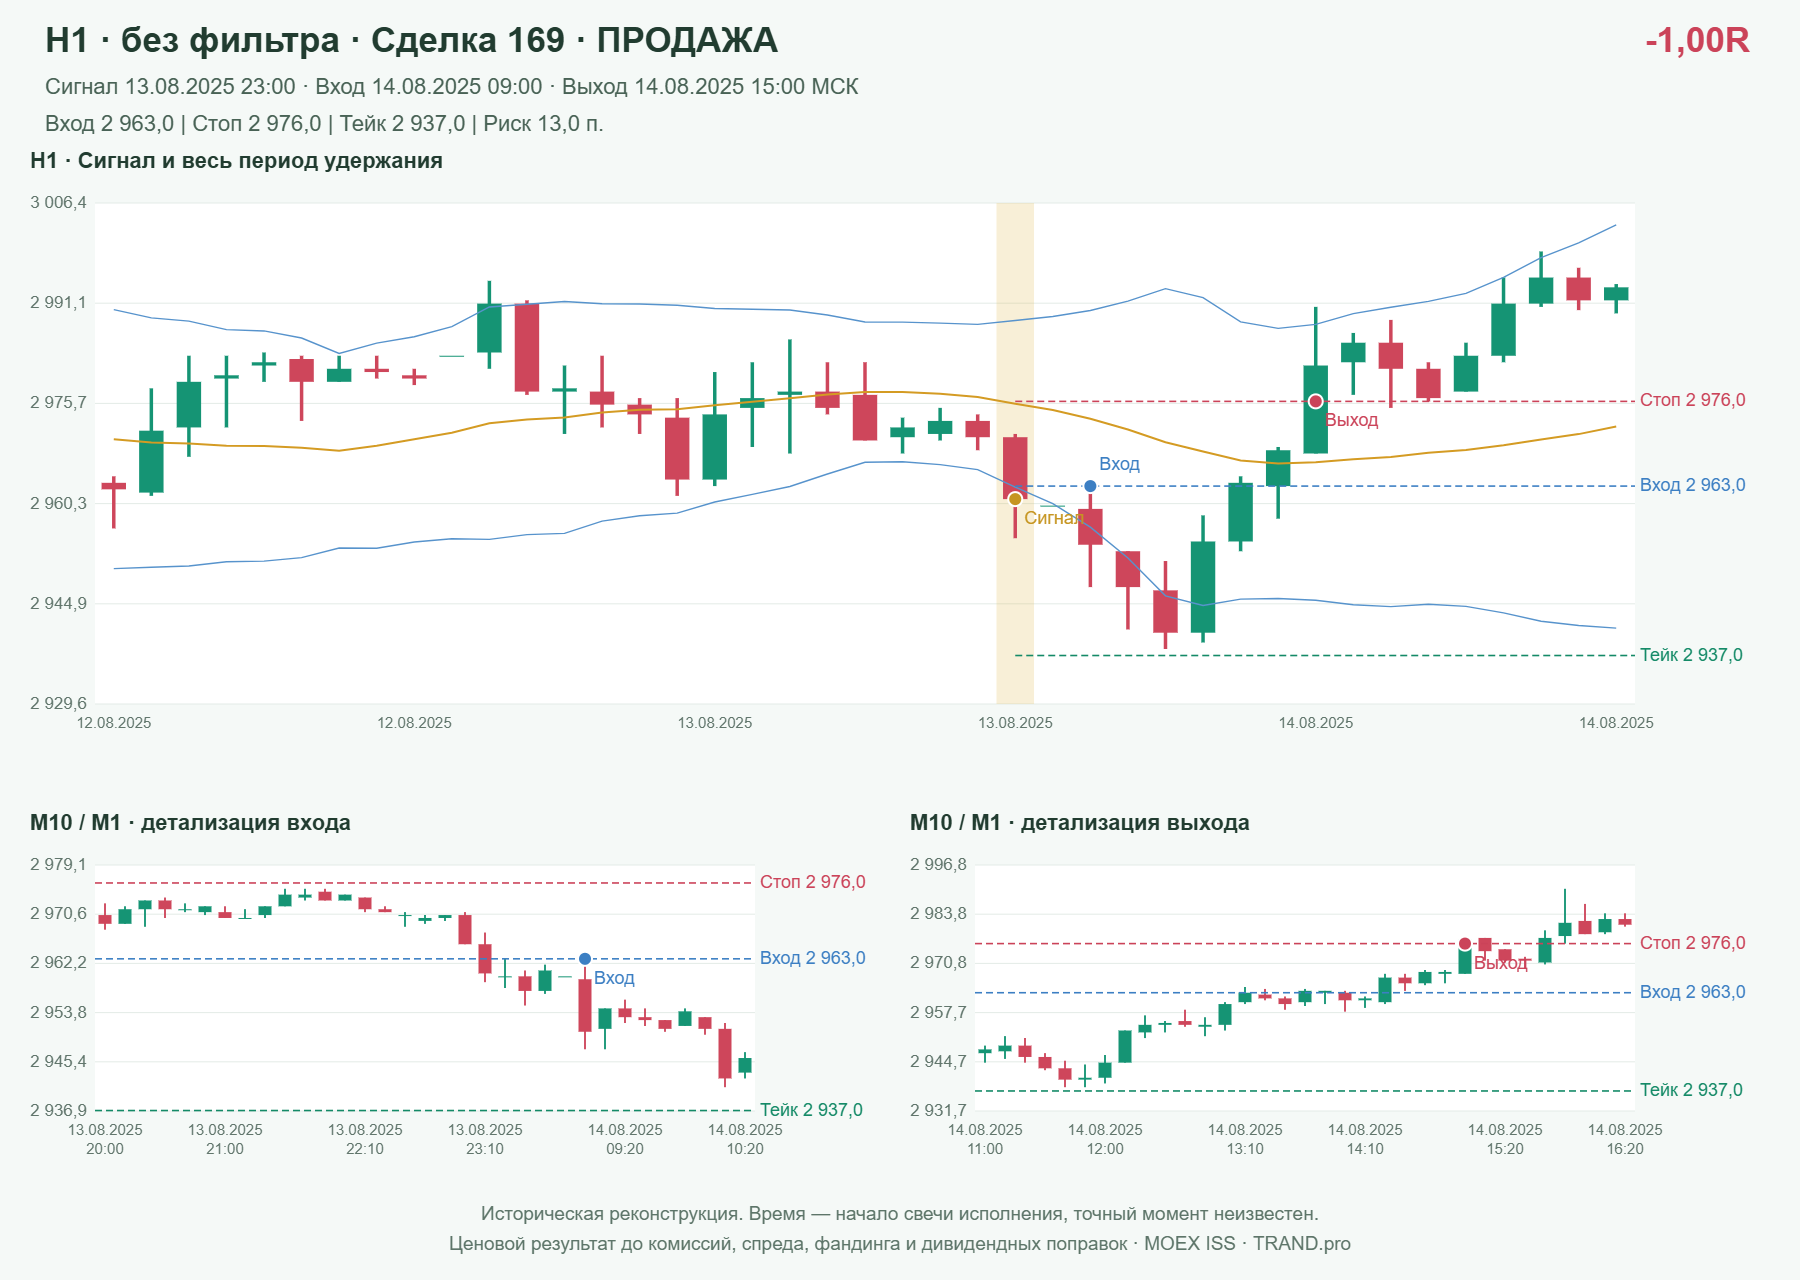This screenshot has width=1800, height=1280.
Task: Click '14.08.2025 11:00' time label in exit chart
Action: pyautogui.click(x=985, y=1139)
